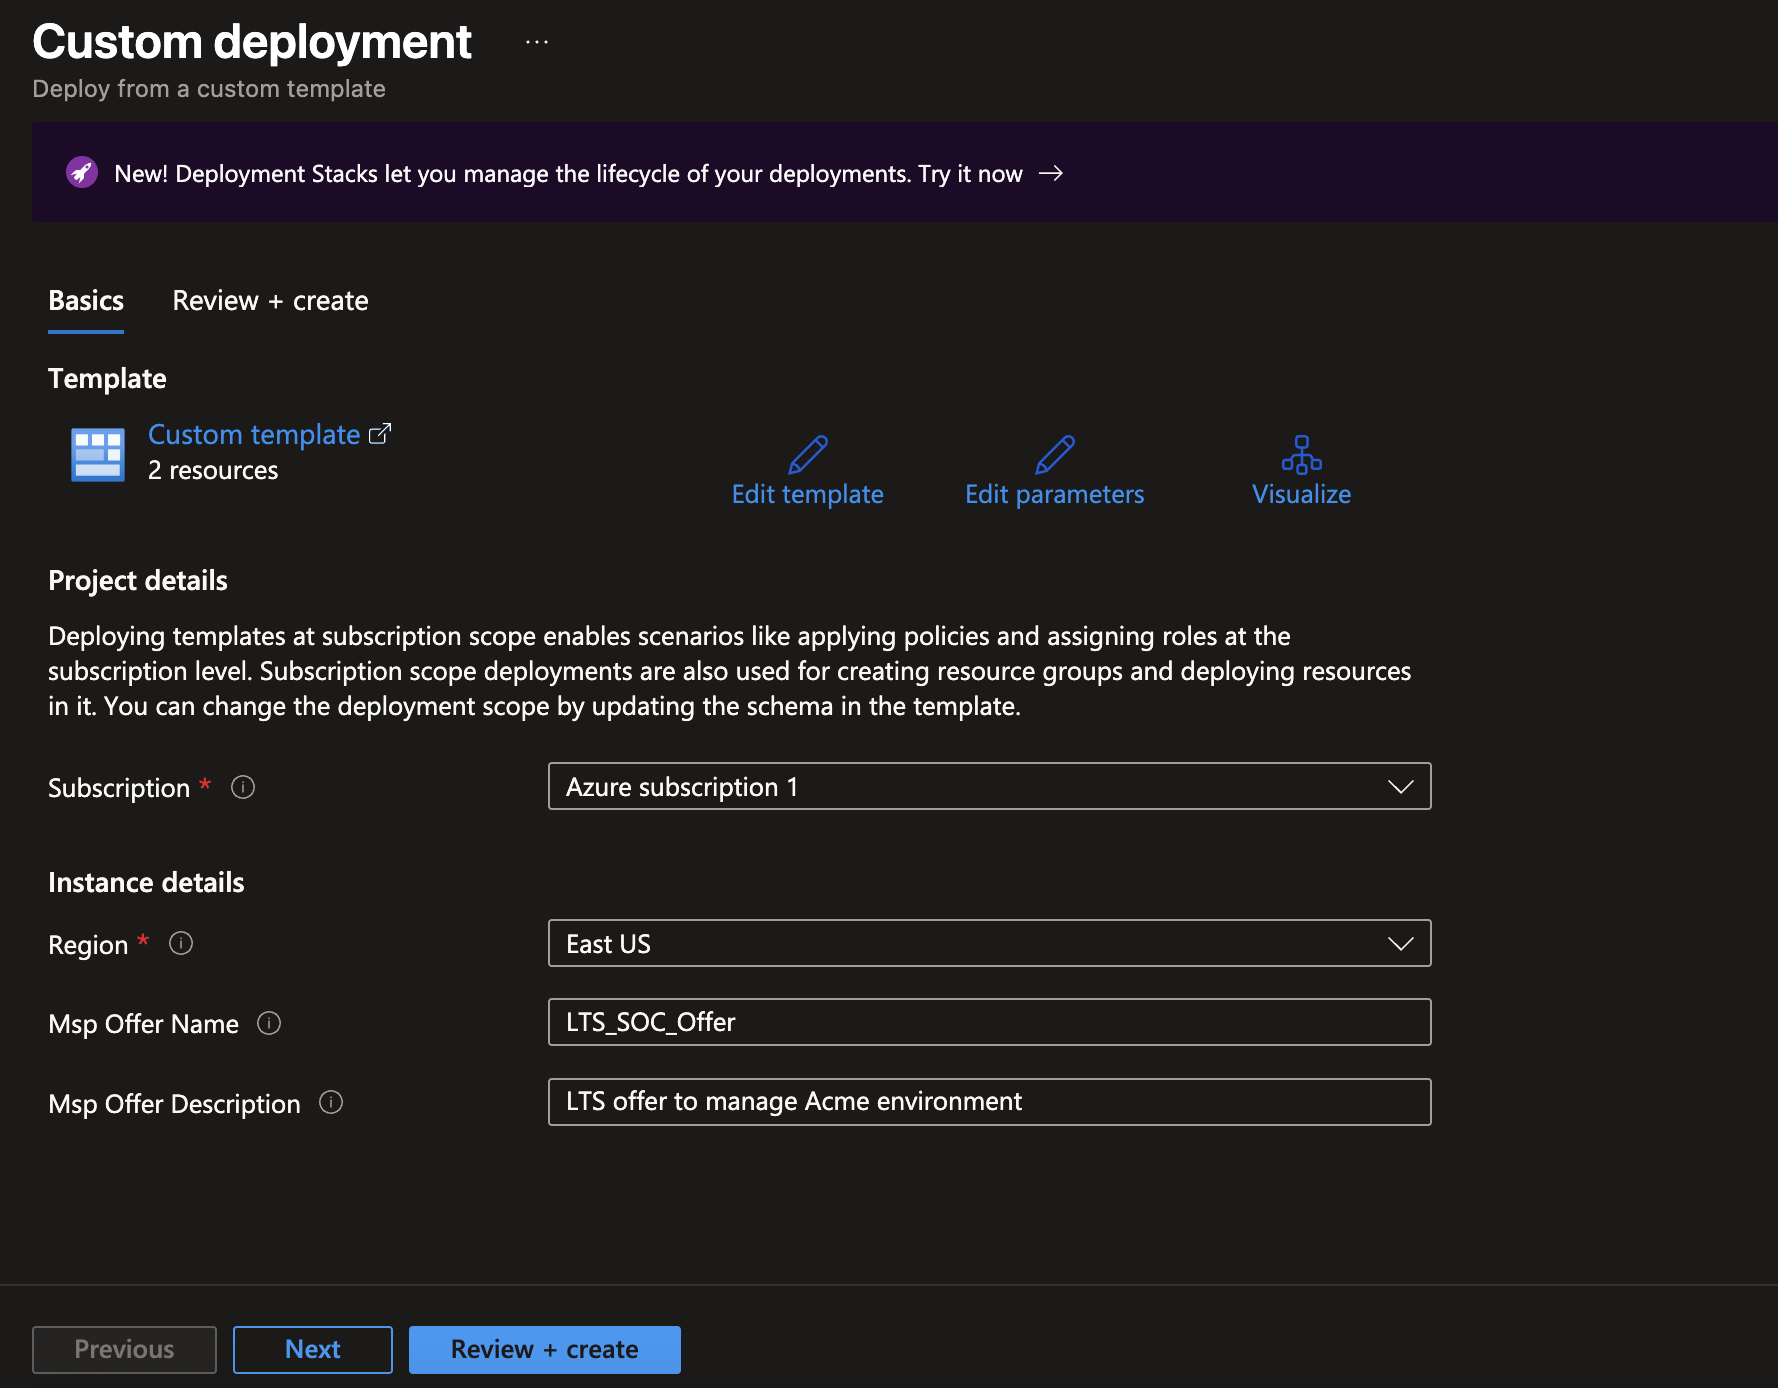Open the Edit template link

coord(808,494)
